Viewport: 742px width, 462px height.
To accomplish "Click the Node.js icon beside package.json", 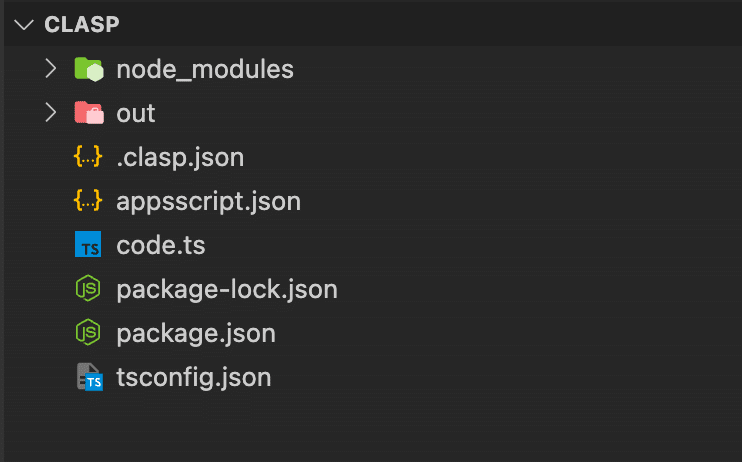I will (x=88, y=332).
